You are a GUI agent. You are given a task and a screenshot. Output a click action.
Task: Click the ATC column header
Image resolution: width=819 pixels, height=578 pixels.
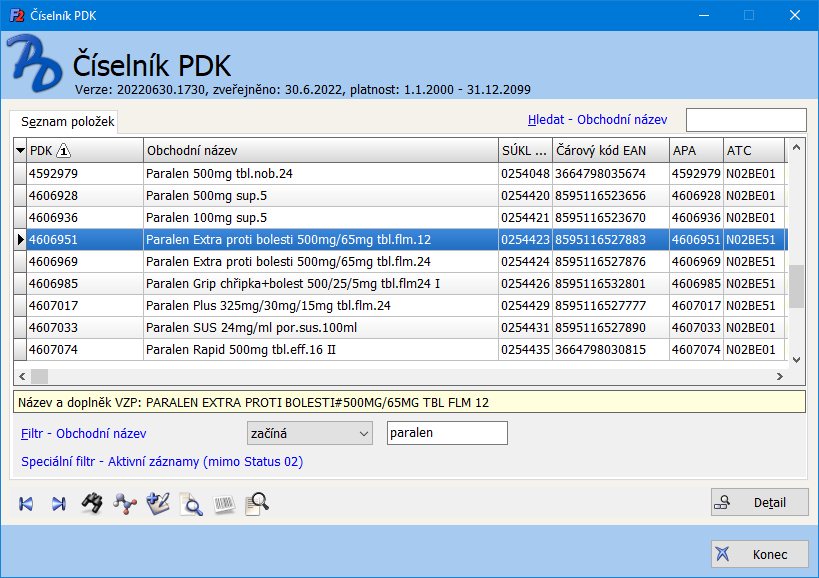pyautogui.click(x=754, y=150)
